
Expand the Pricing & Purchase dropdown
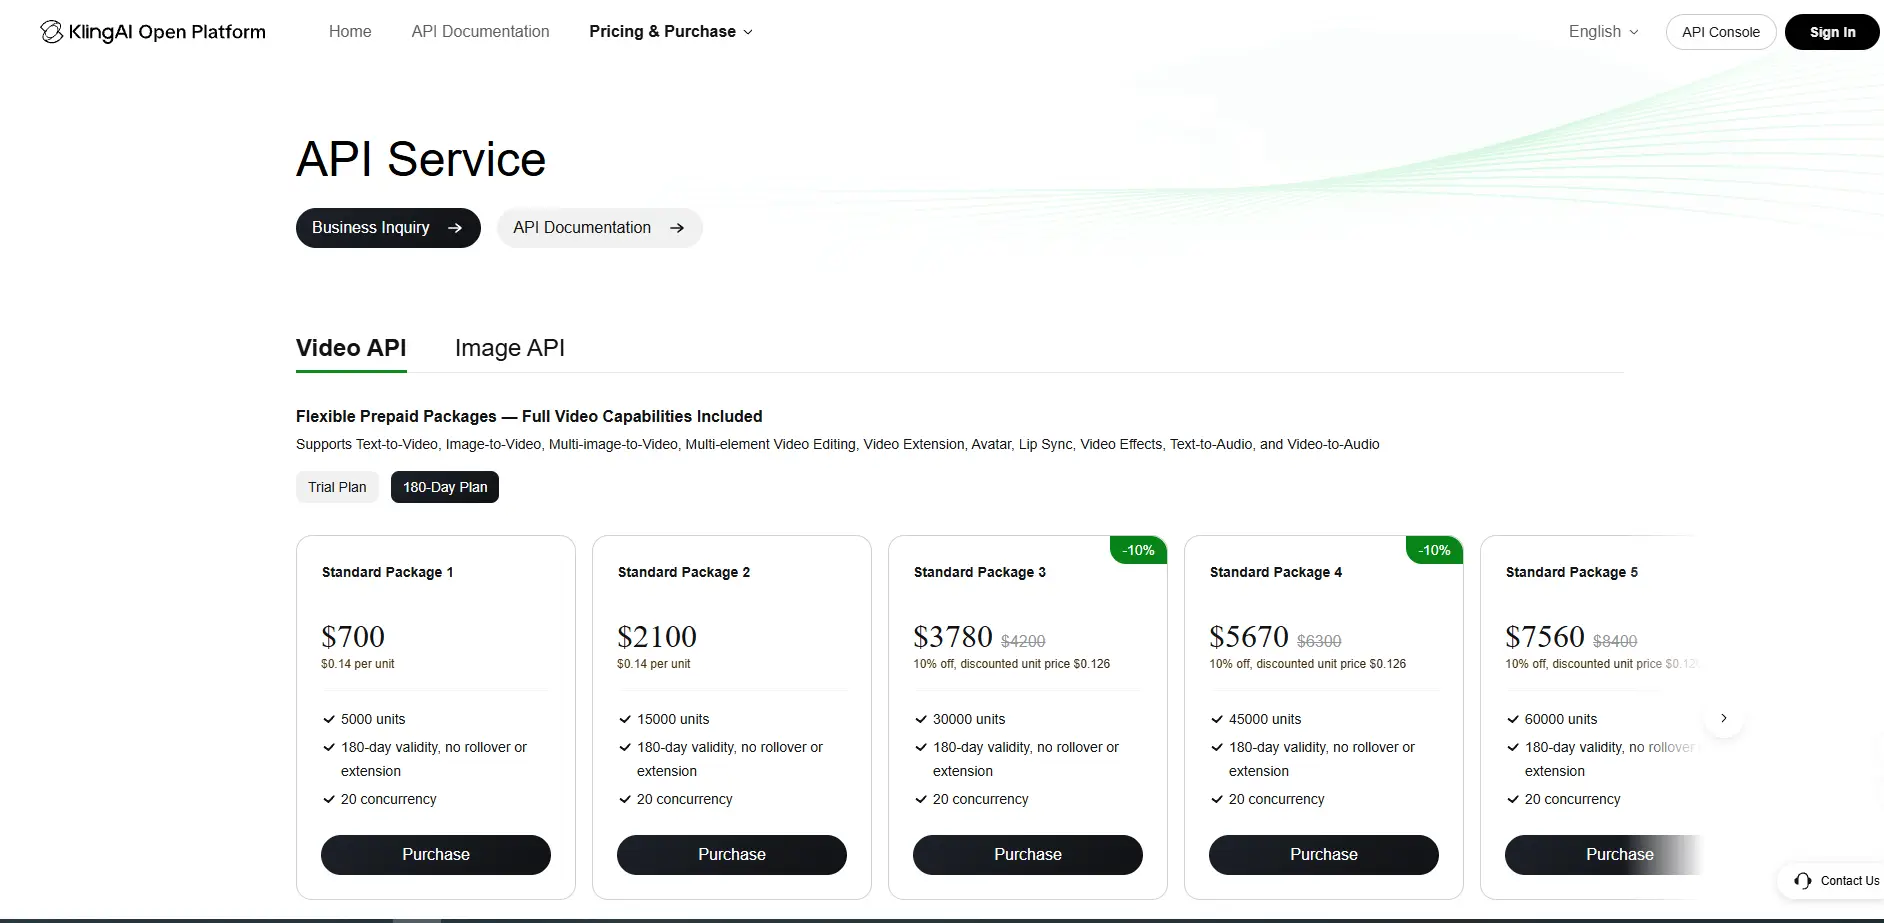tap(671, 32)
